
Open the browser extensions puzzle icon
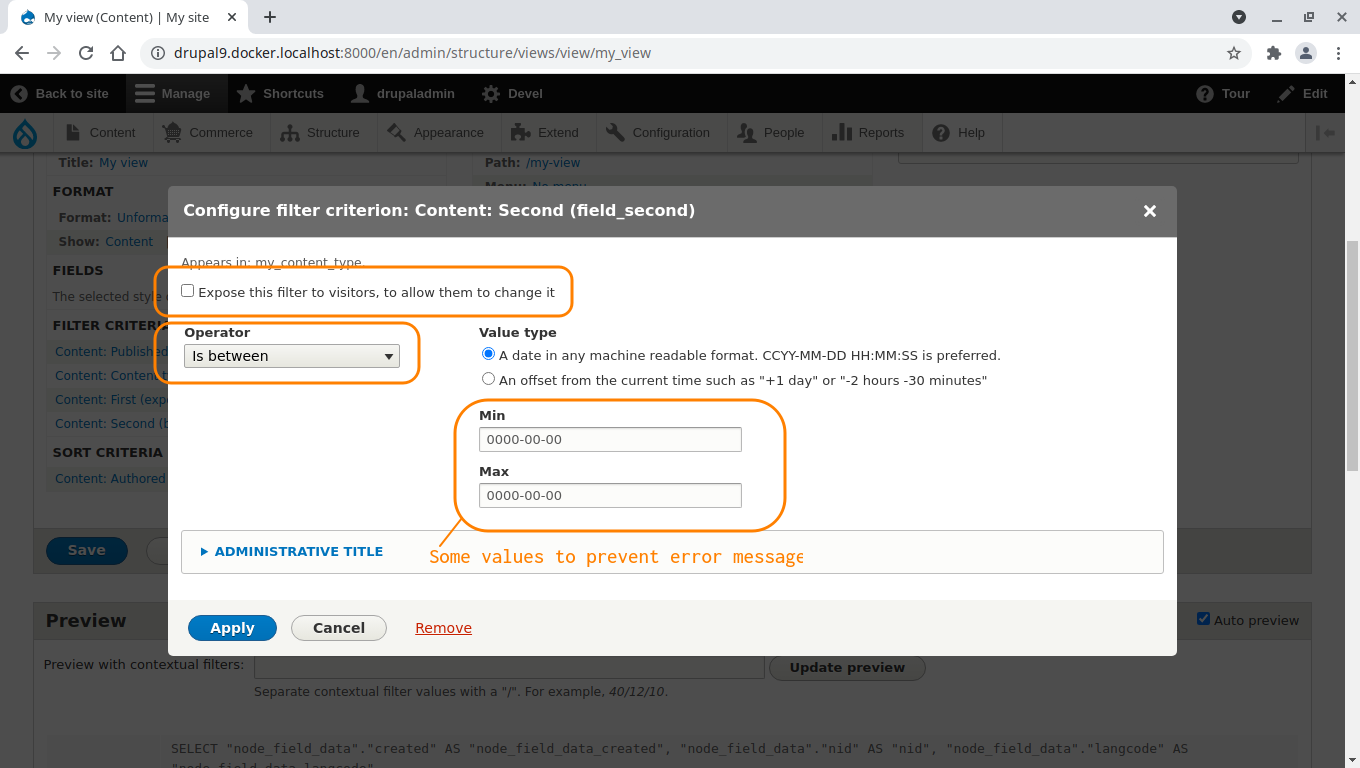pos(1273,53)
